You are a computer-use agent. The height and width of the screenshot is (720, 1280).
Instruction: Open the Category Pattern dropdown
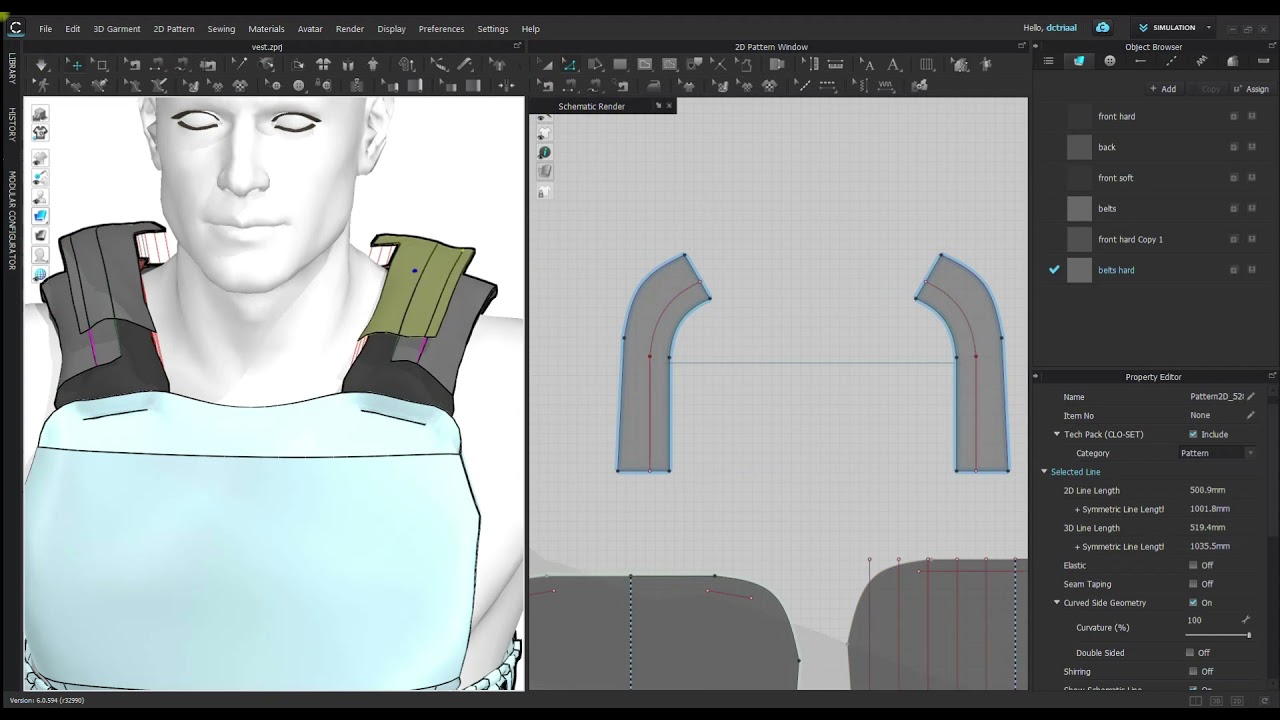[x=1217, y=453]
